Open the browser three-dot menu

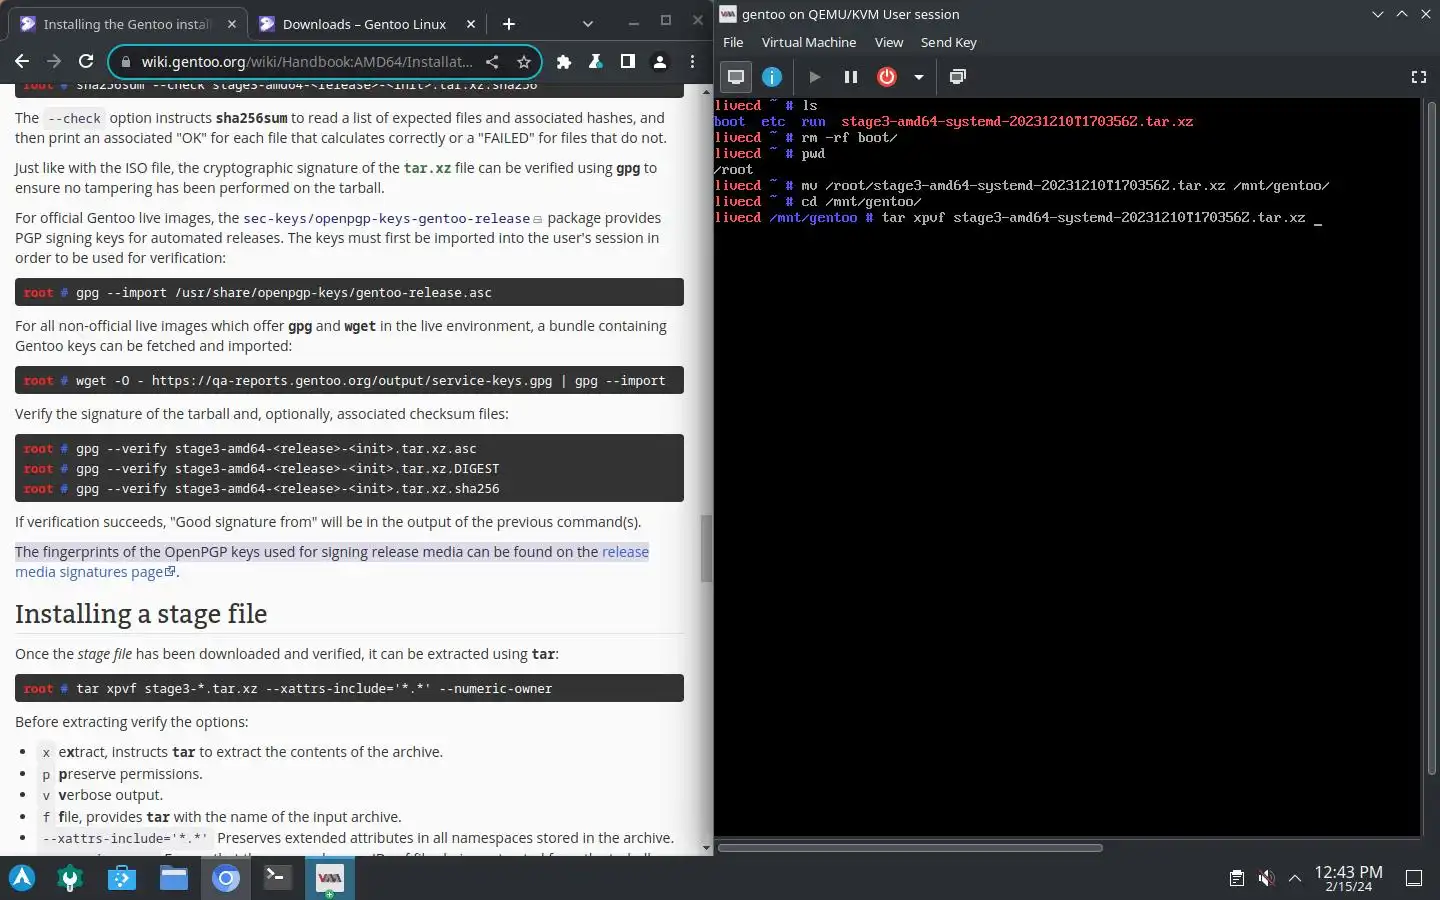coord(692,62)
